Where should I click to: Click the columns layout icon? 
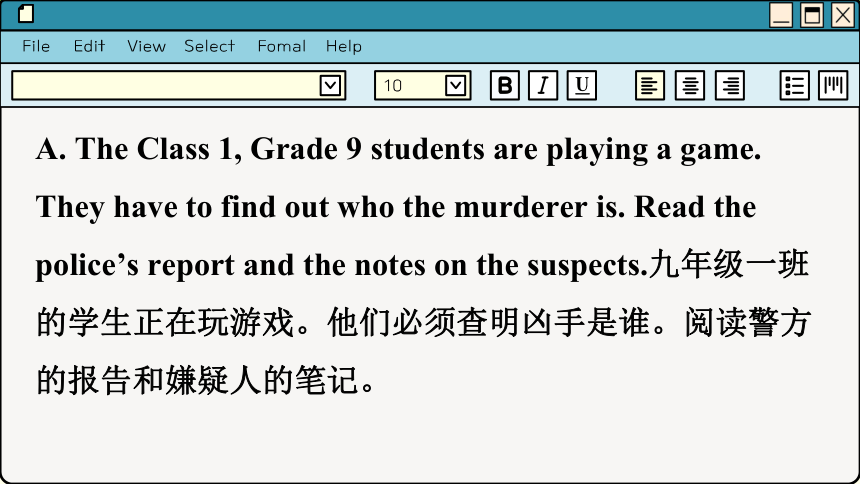[x=833, y=86]
